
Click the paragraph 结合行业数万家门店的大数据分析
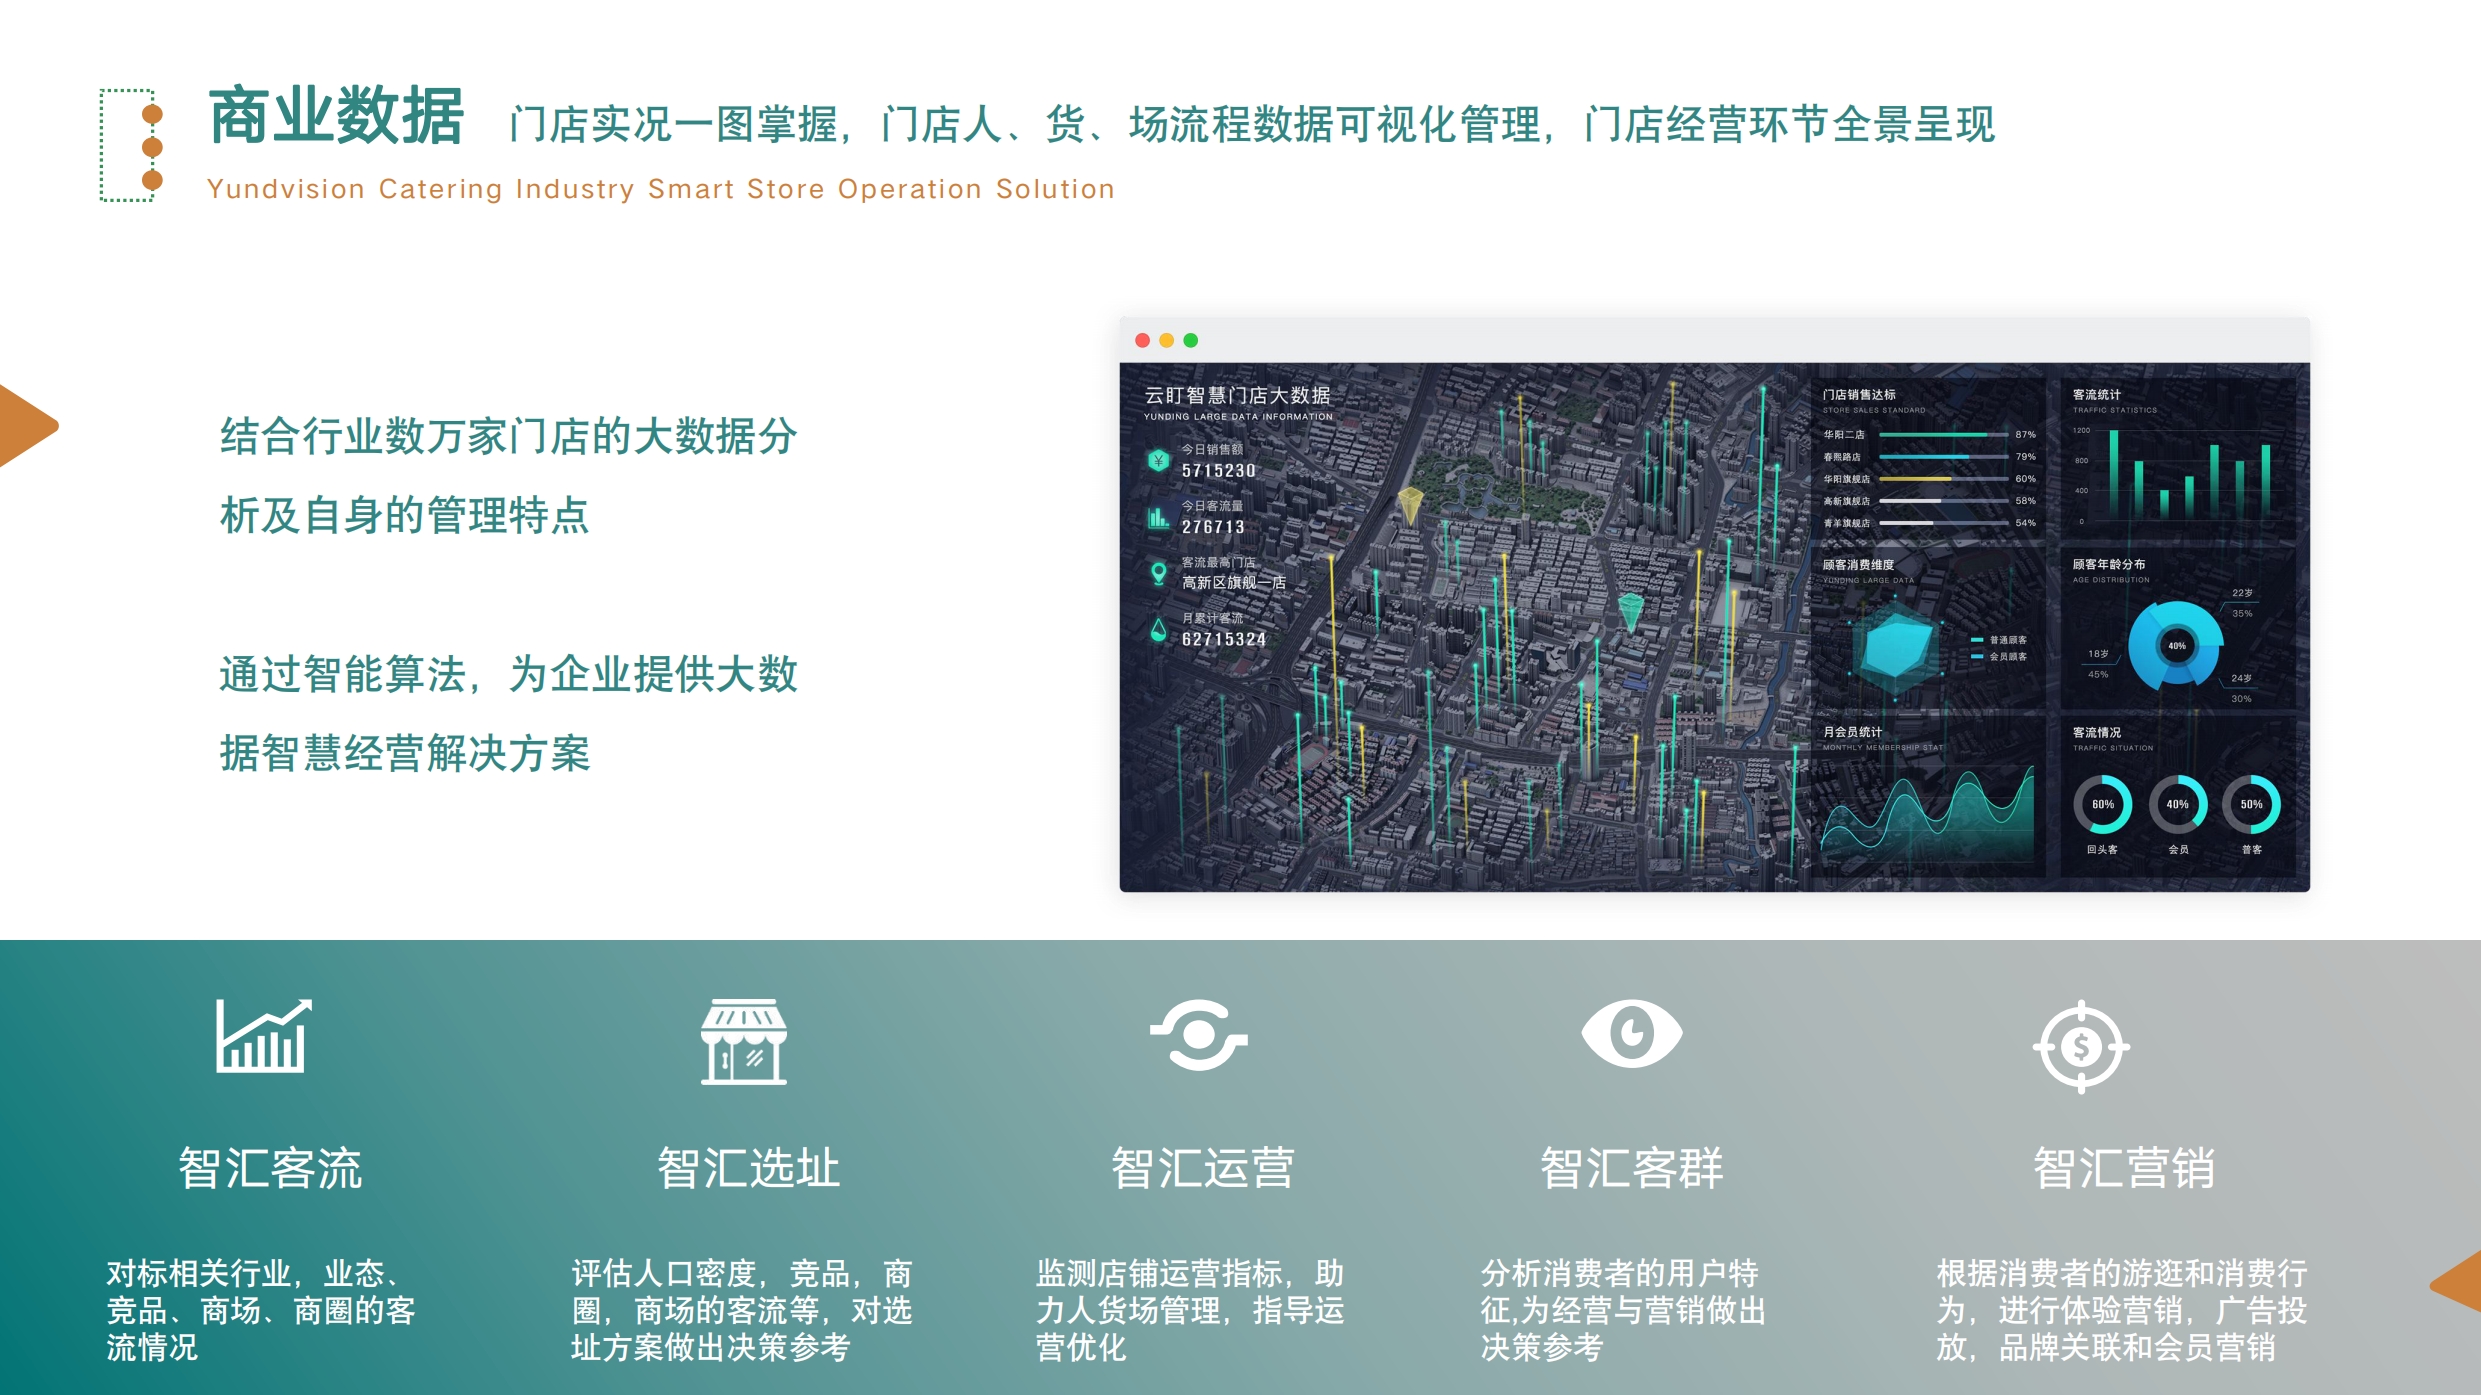(508, 476)
